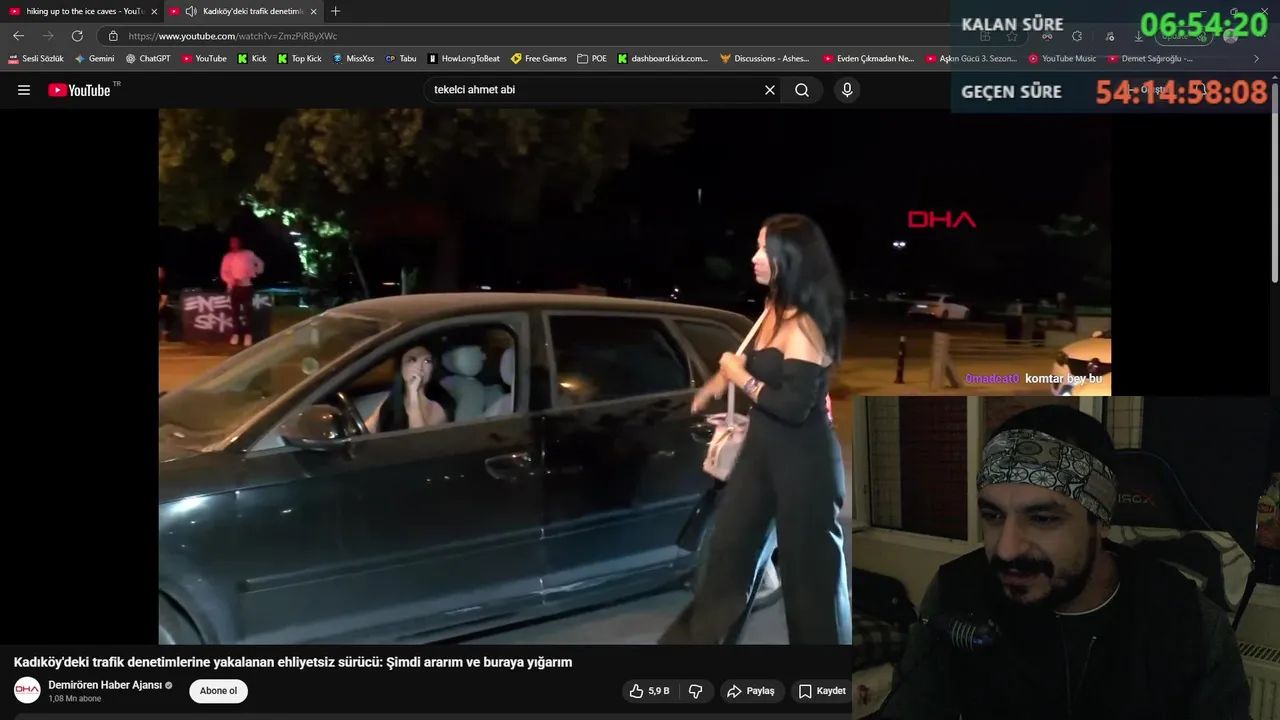This screenshot has width=1280, height=720.
Task: Select the video title 'Kadıköy'deki trafik denetimlerine...'
Action: click(293, 662)
